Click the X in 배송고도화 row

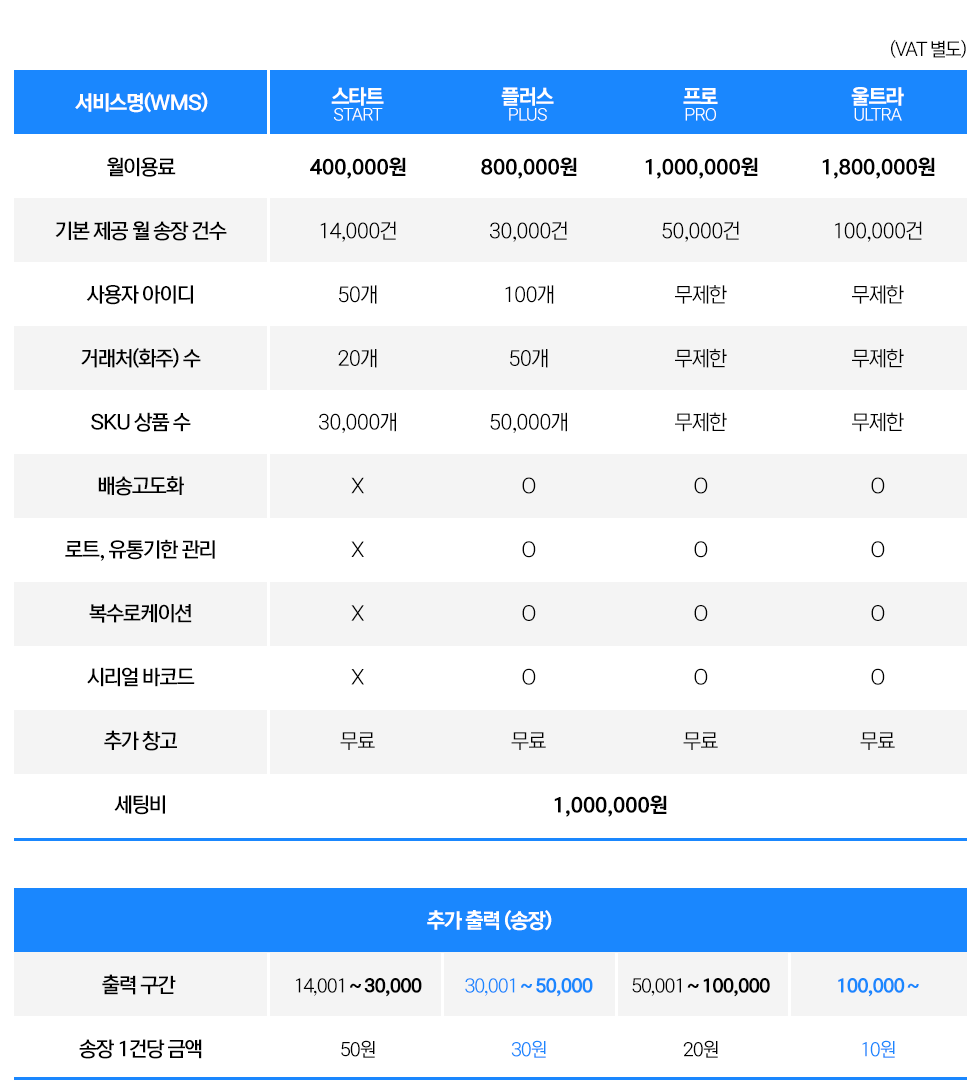[358, 486]
